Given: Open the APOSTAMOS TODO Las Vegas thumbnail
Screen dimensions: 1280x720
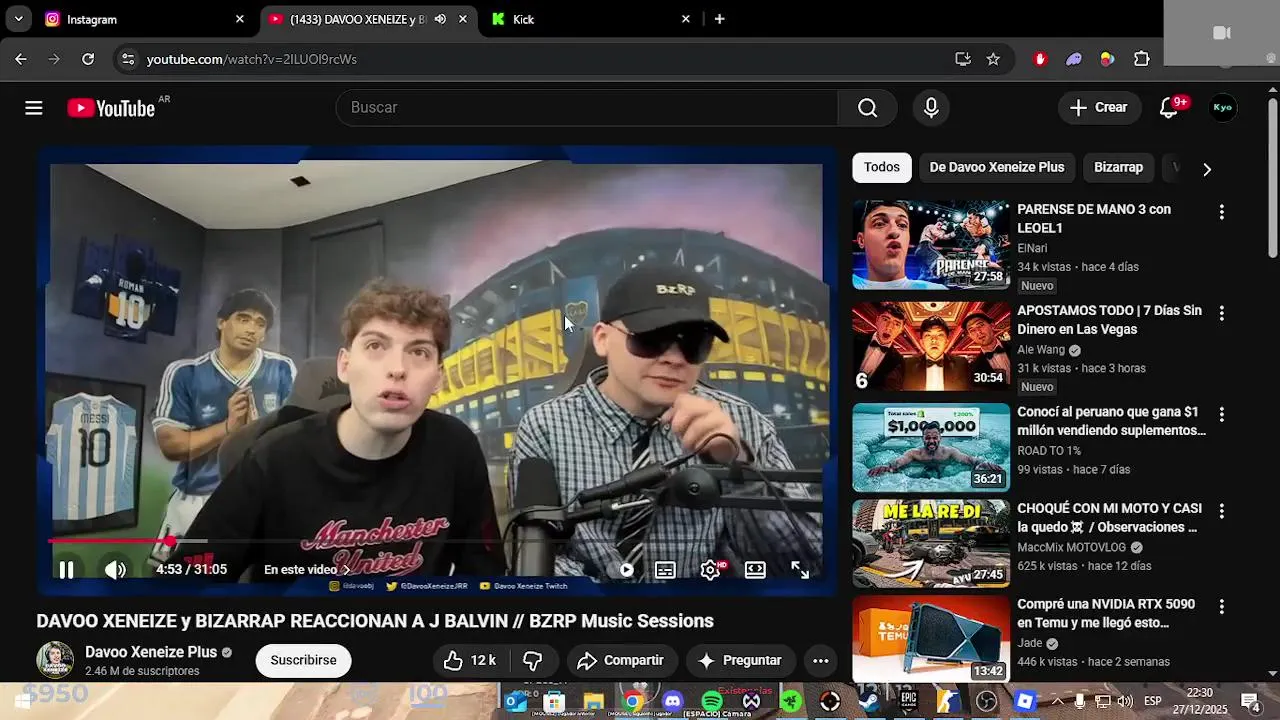Looking at the screenshot, I should [931, 346].
